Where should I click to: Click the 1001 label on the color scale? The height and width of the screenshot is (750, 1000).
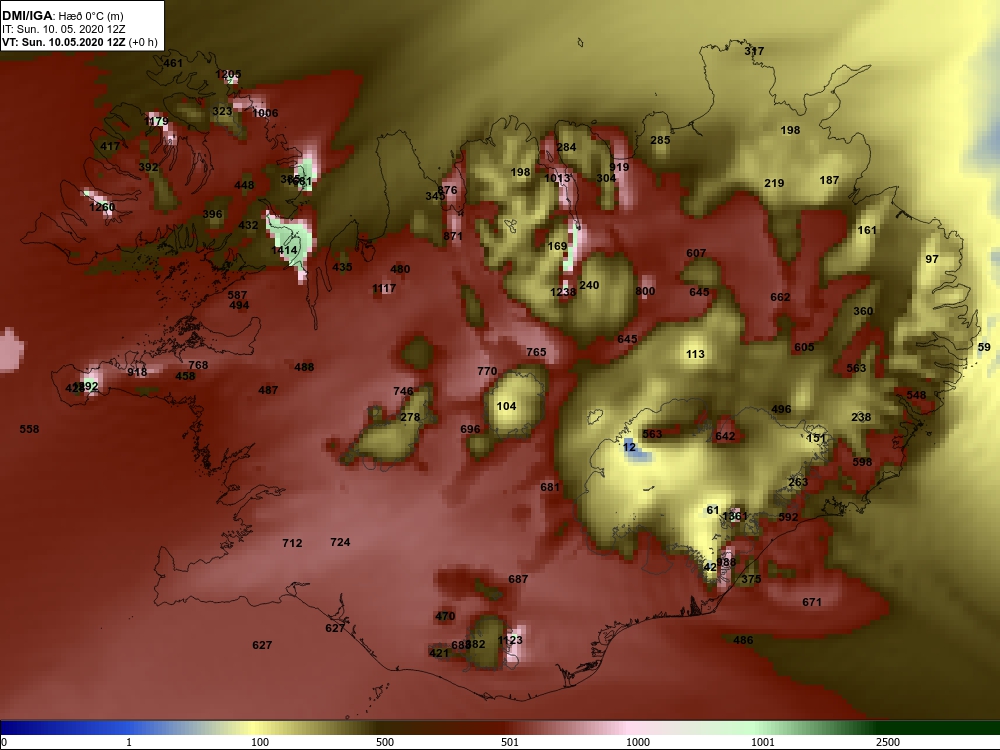coord(762,742)
